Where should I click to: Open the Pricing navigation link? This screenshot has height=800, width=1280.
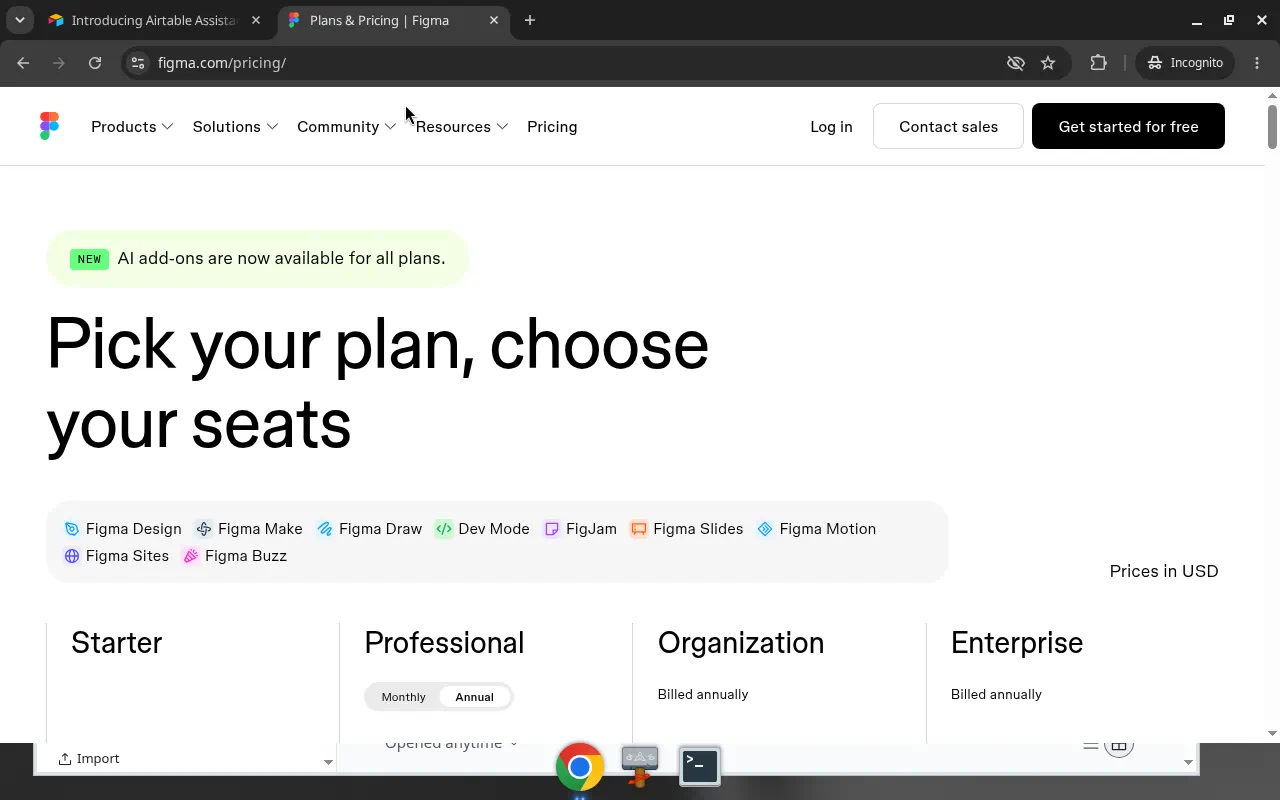coord(552,127)
